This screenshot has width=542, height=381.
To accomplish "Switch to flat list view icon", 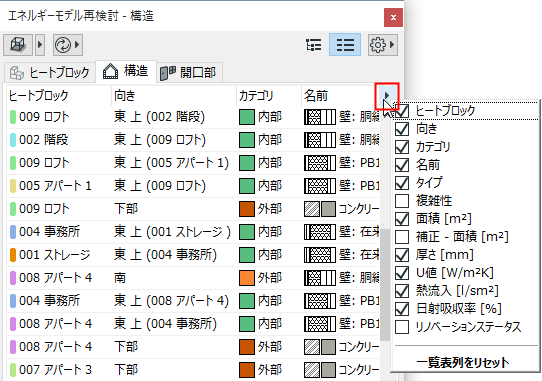I will tap(345, 45).
